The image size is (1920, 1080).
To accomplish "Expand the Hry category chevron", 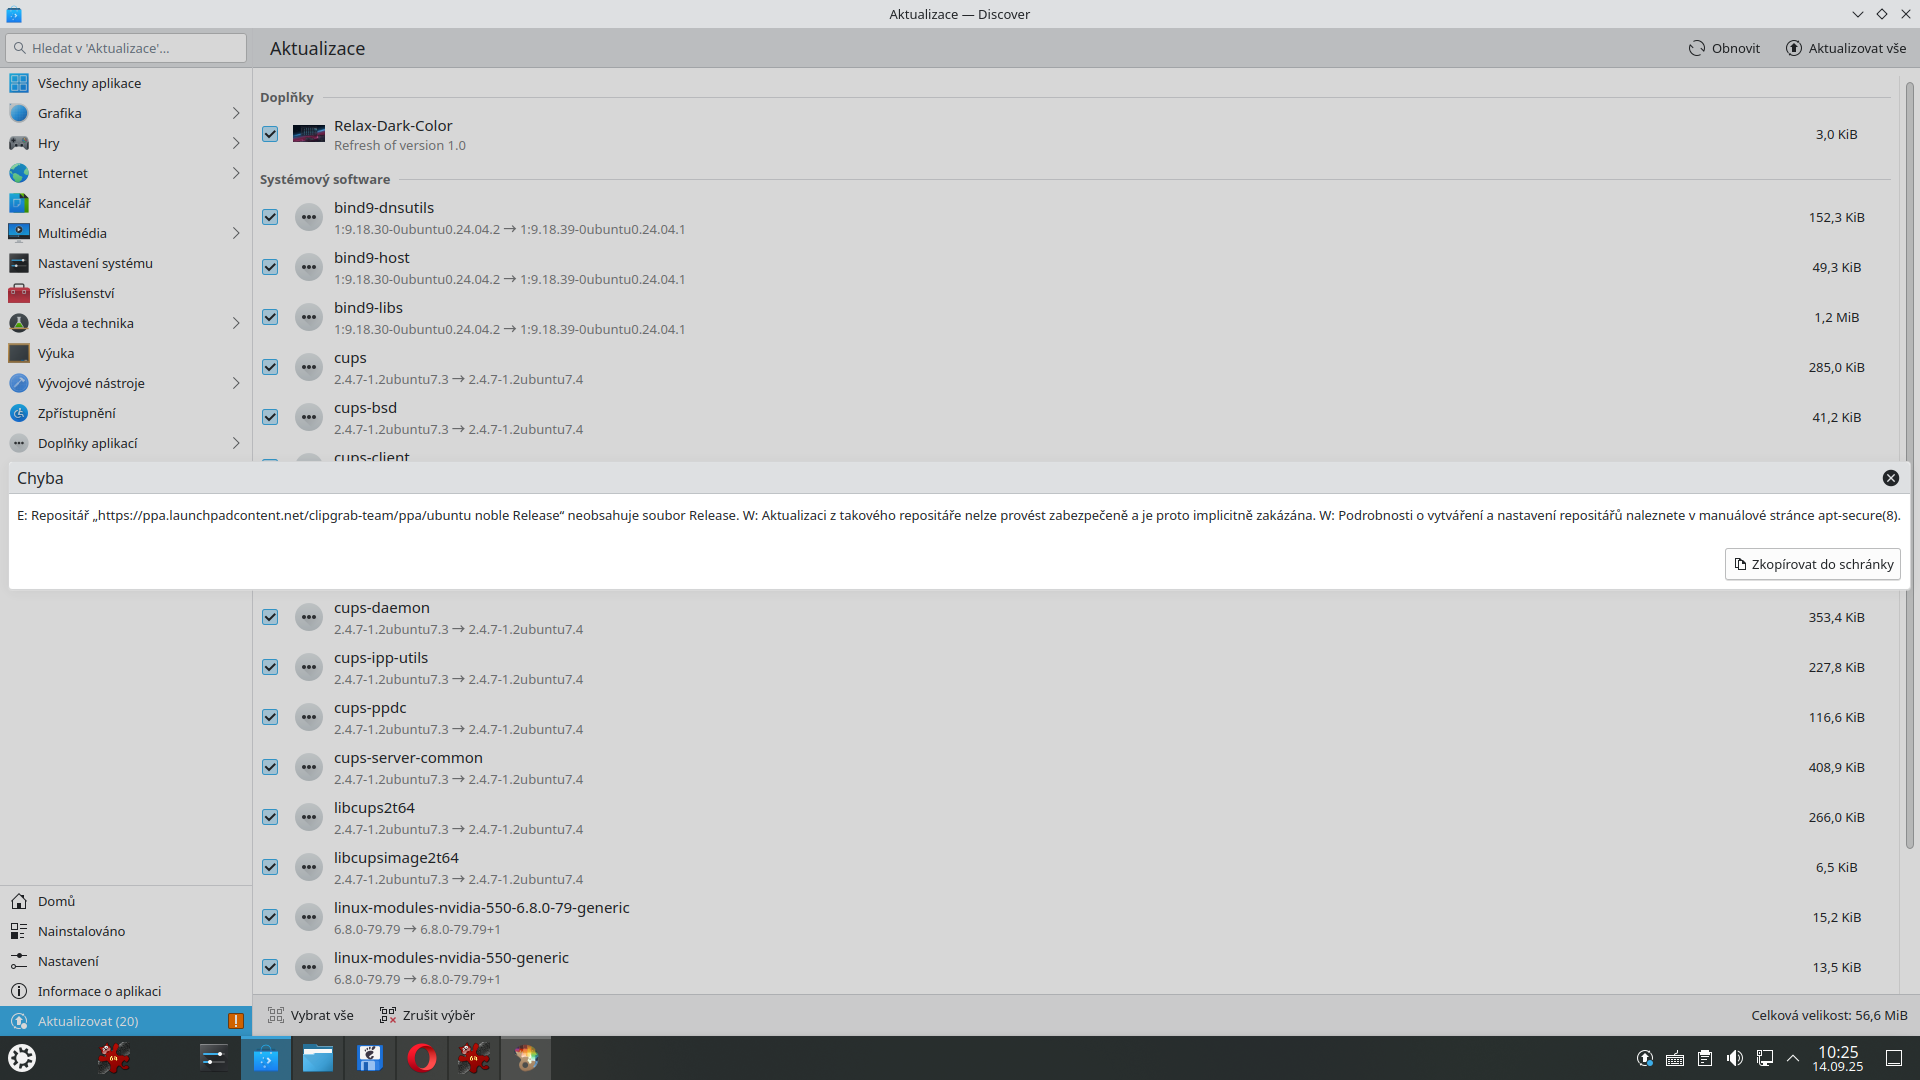I will (236, 143).
